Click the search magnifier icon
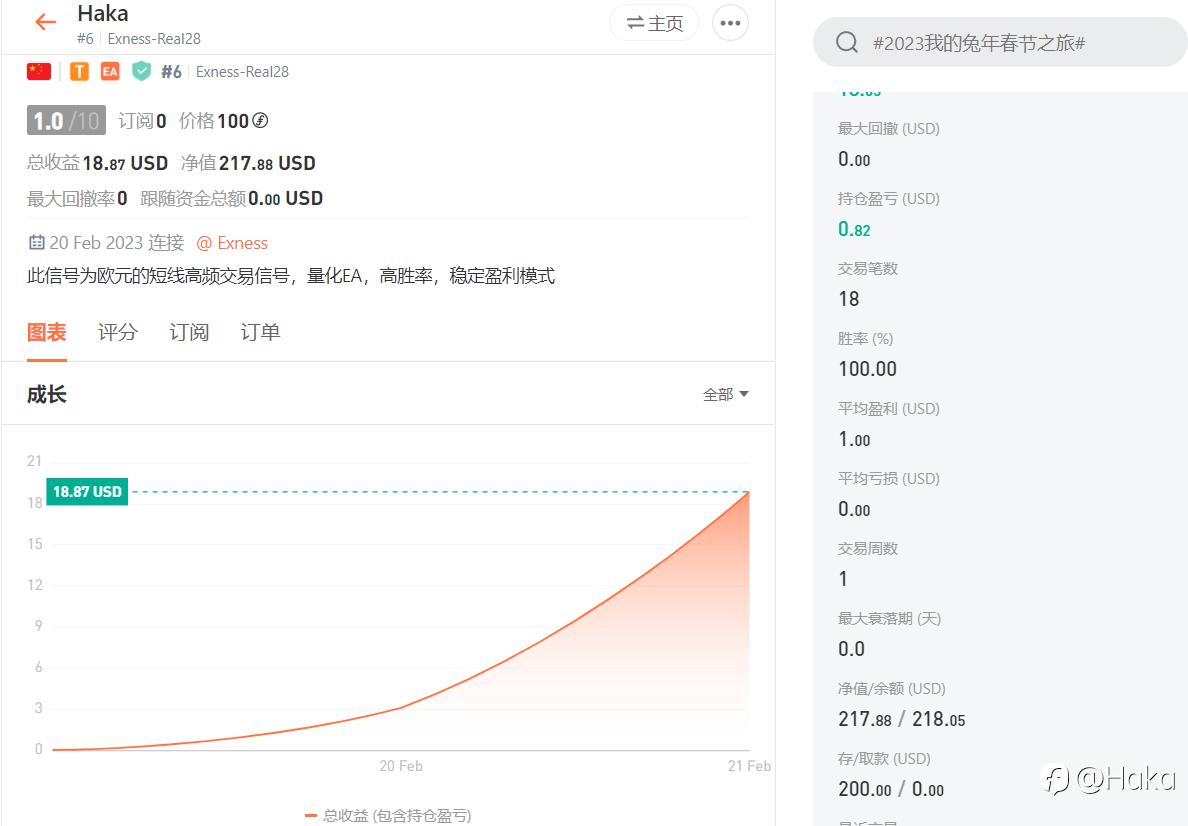The image size is (1188, 826). (847, 42)
